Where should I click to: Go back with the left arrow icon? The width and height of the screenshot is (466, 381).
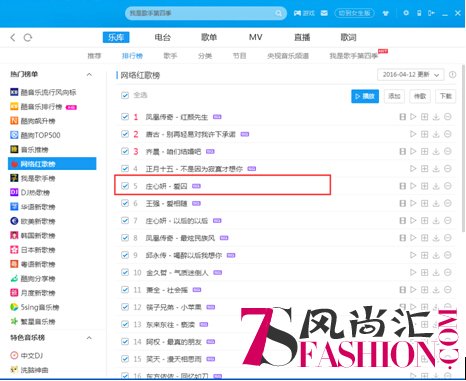(x=13, y=37)
